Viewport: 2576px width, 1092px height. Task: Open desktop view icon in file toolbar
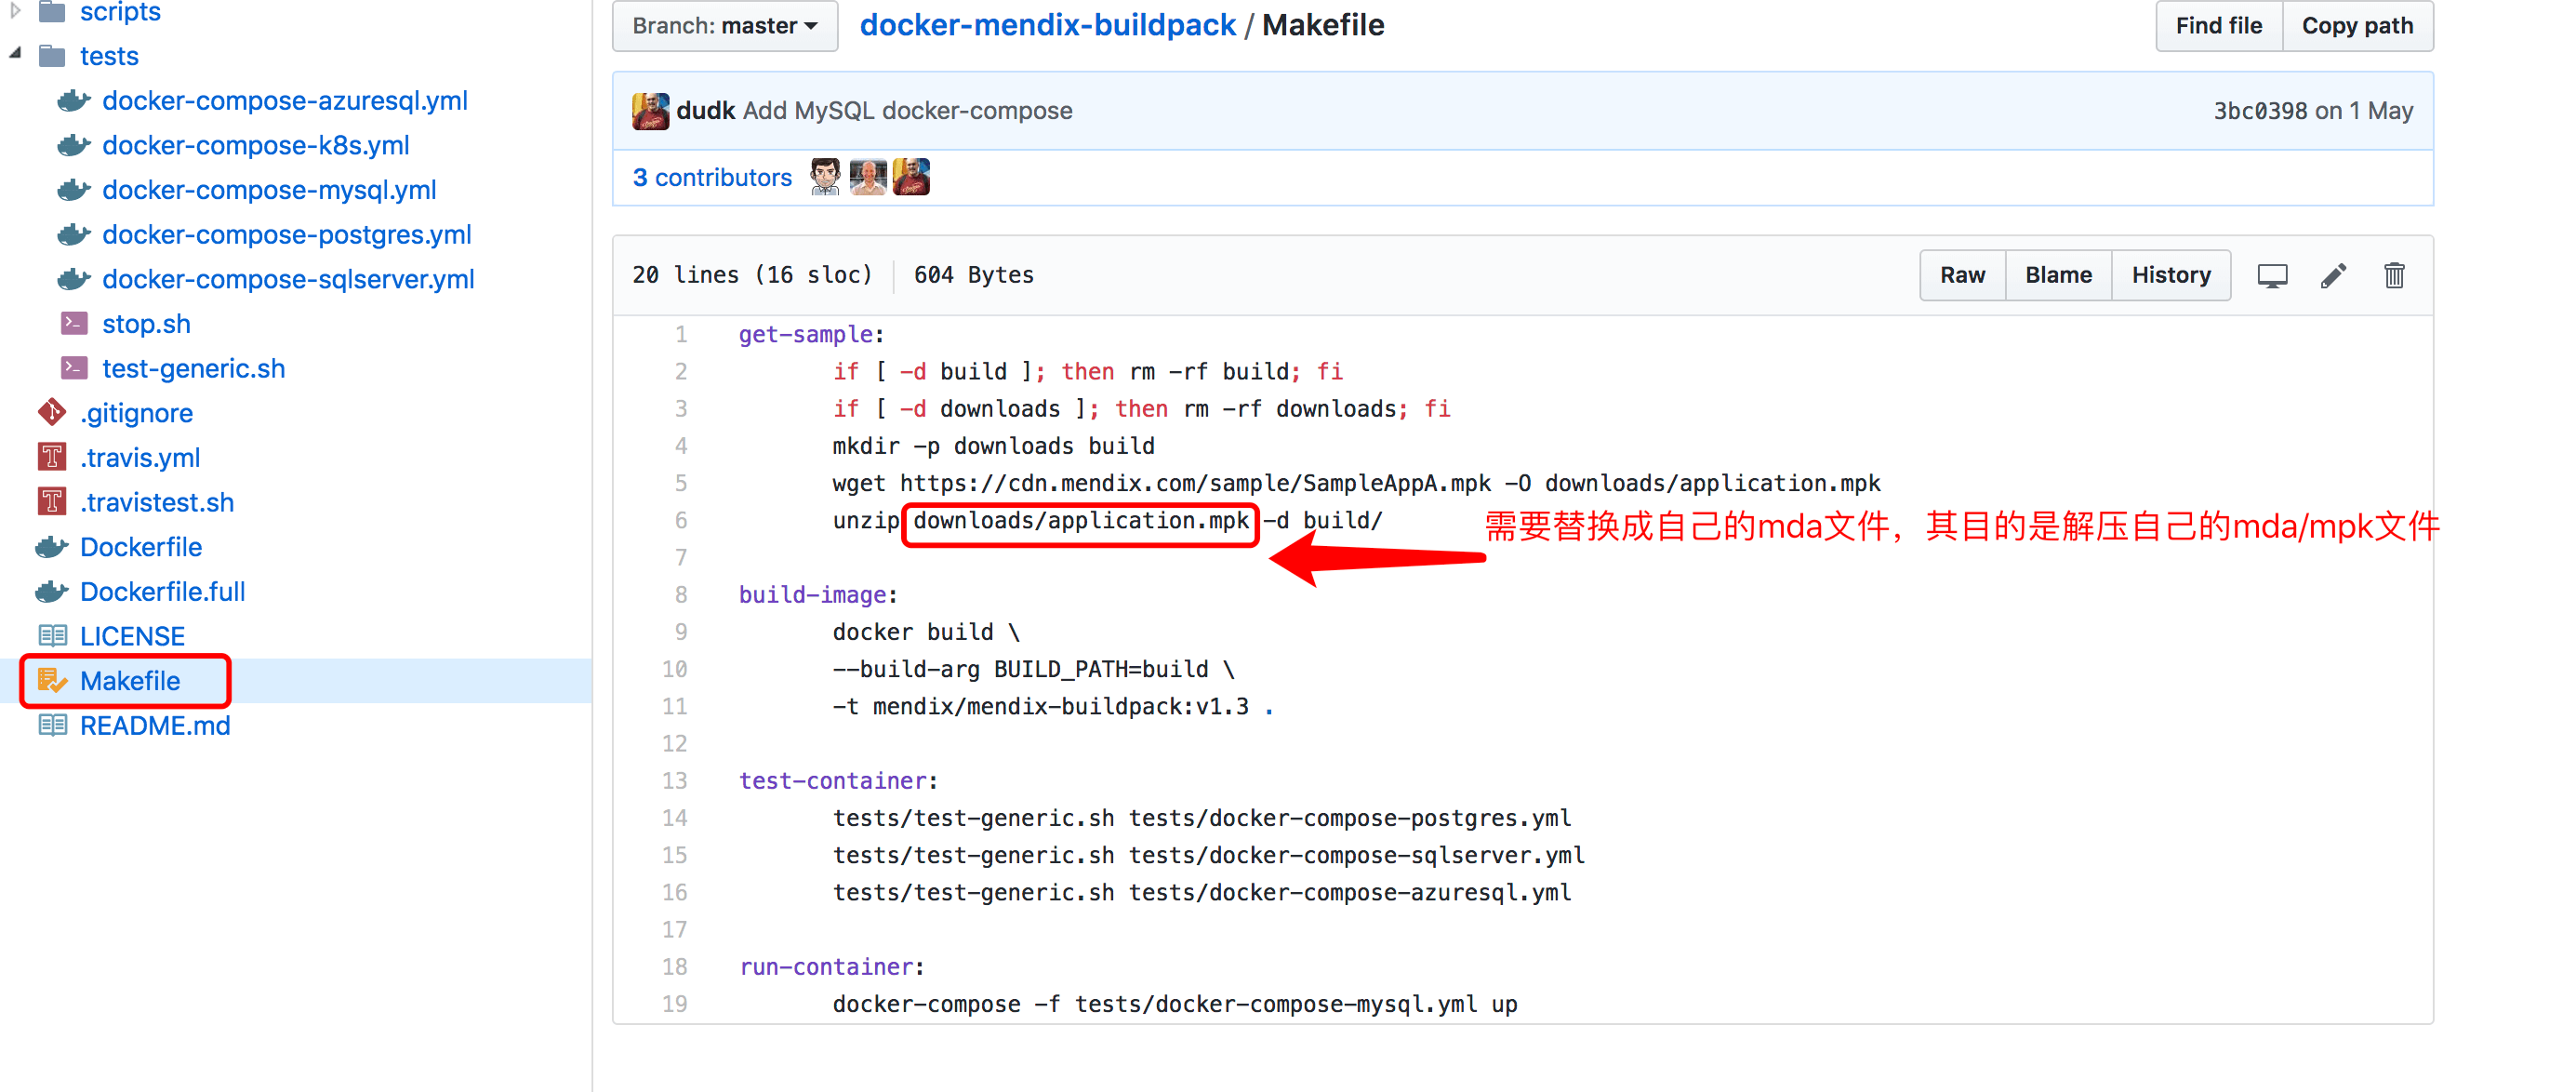pyautogui.click(x=2272, y=276)
